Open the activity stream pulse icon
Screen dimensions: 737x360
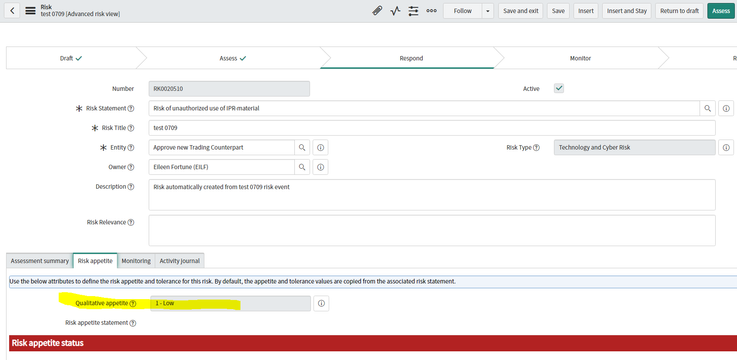click(x=395, y=11)
